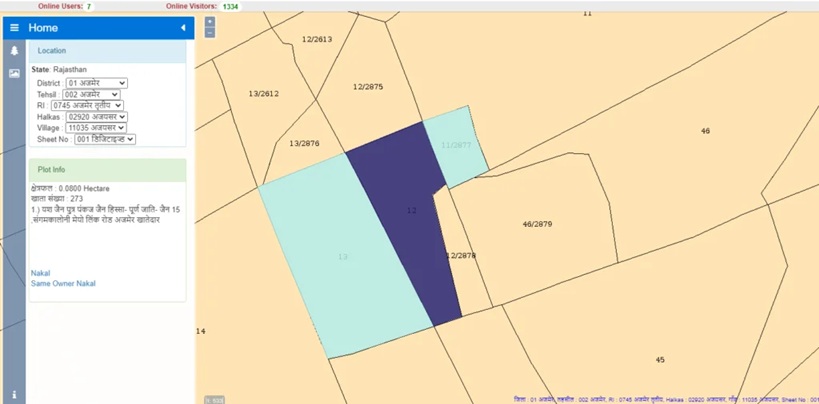Click the State Rajasthan label
The width and height of the screenshot is (819, 404).
click(59, 70)
